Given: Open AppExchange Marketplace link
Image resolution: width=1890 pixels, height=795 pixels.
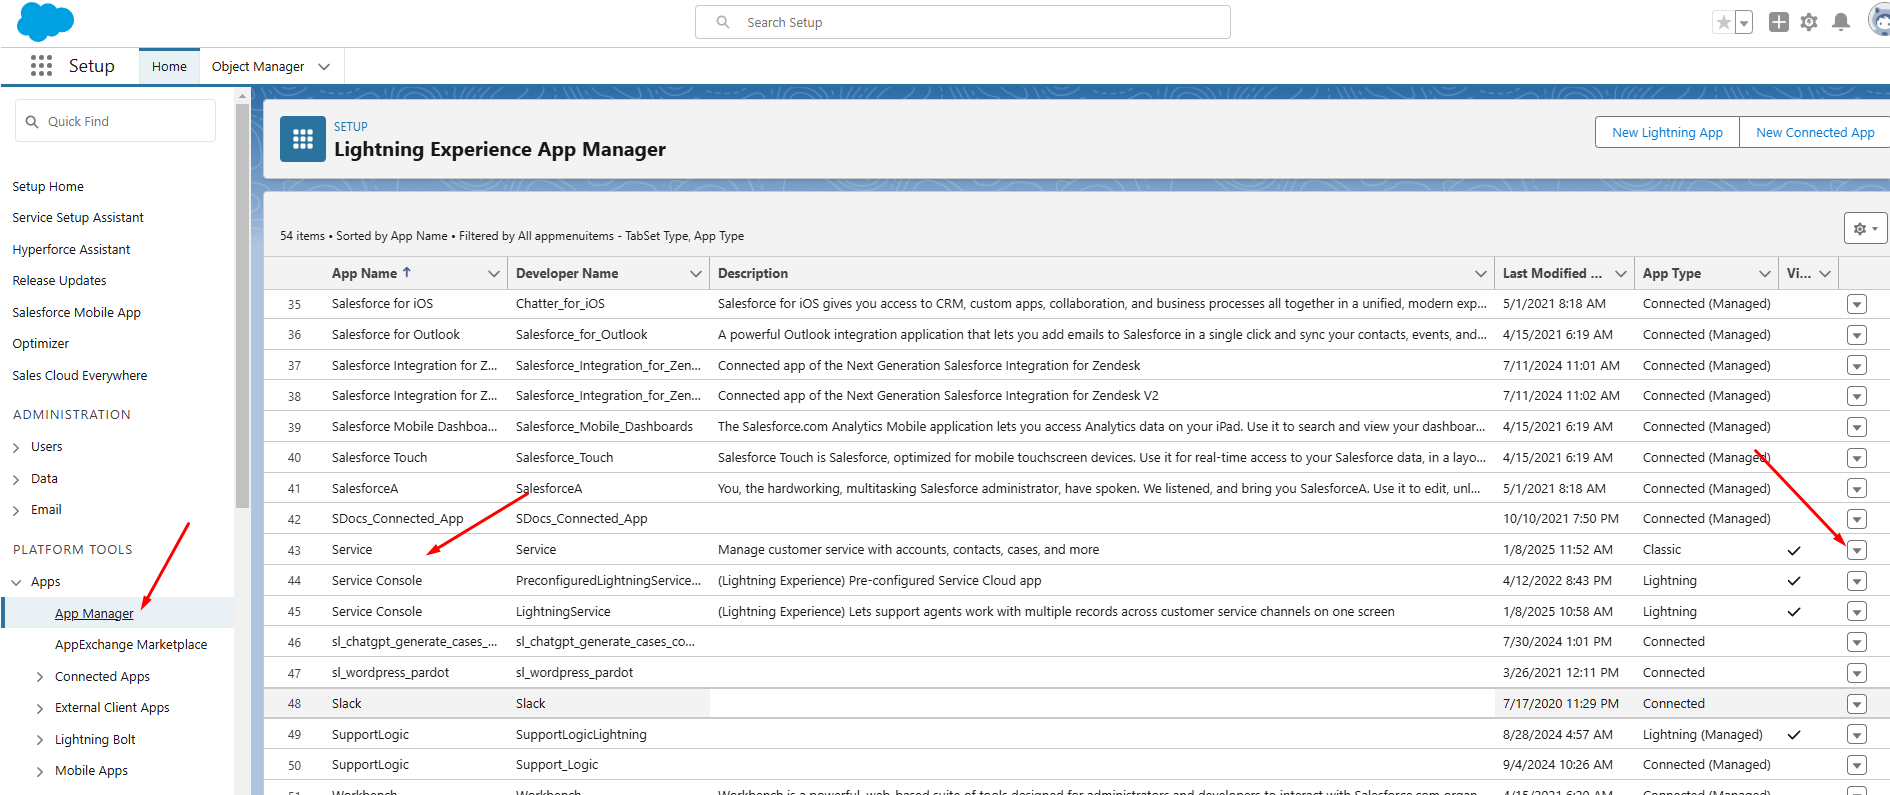Looking at the screenshot, I should pos(131,645).
